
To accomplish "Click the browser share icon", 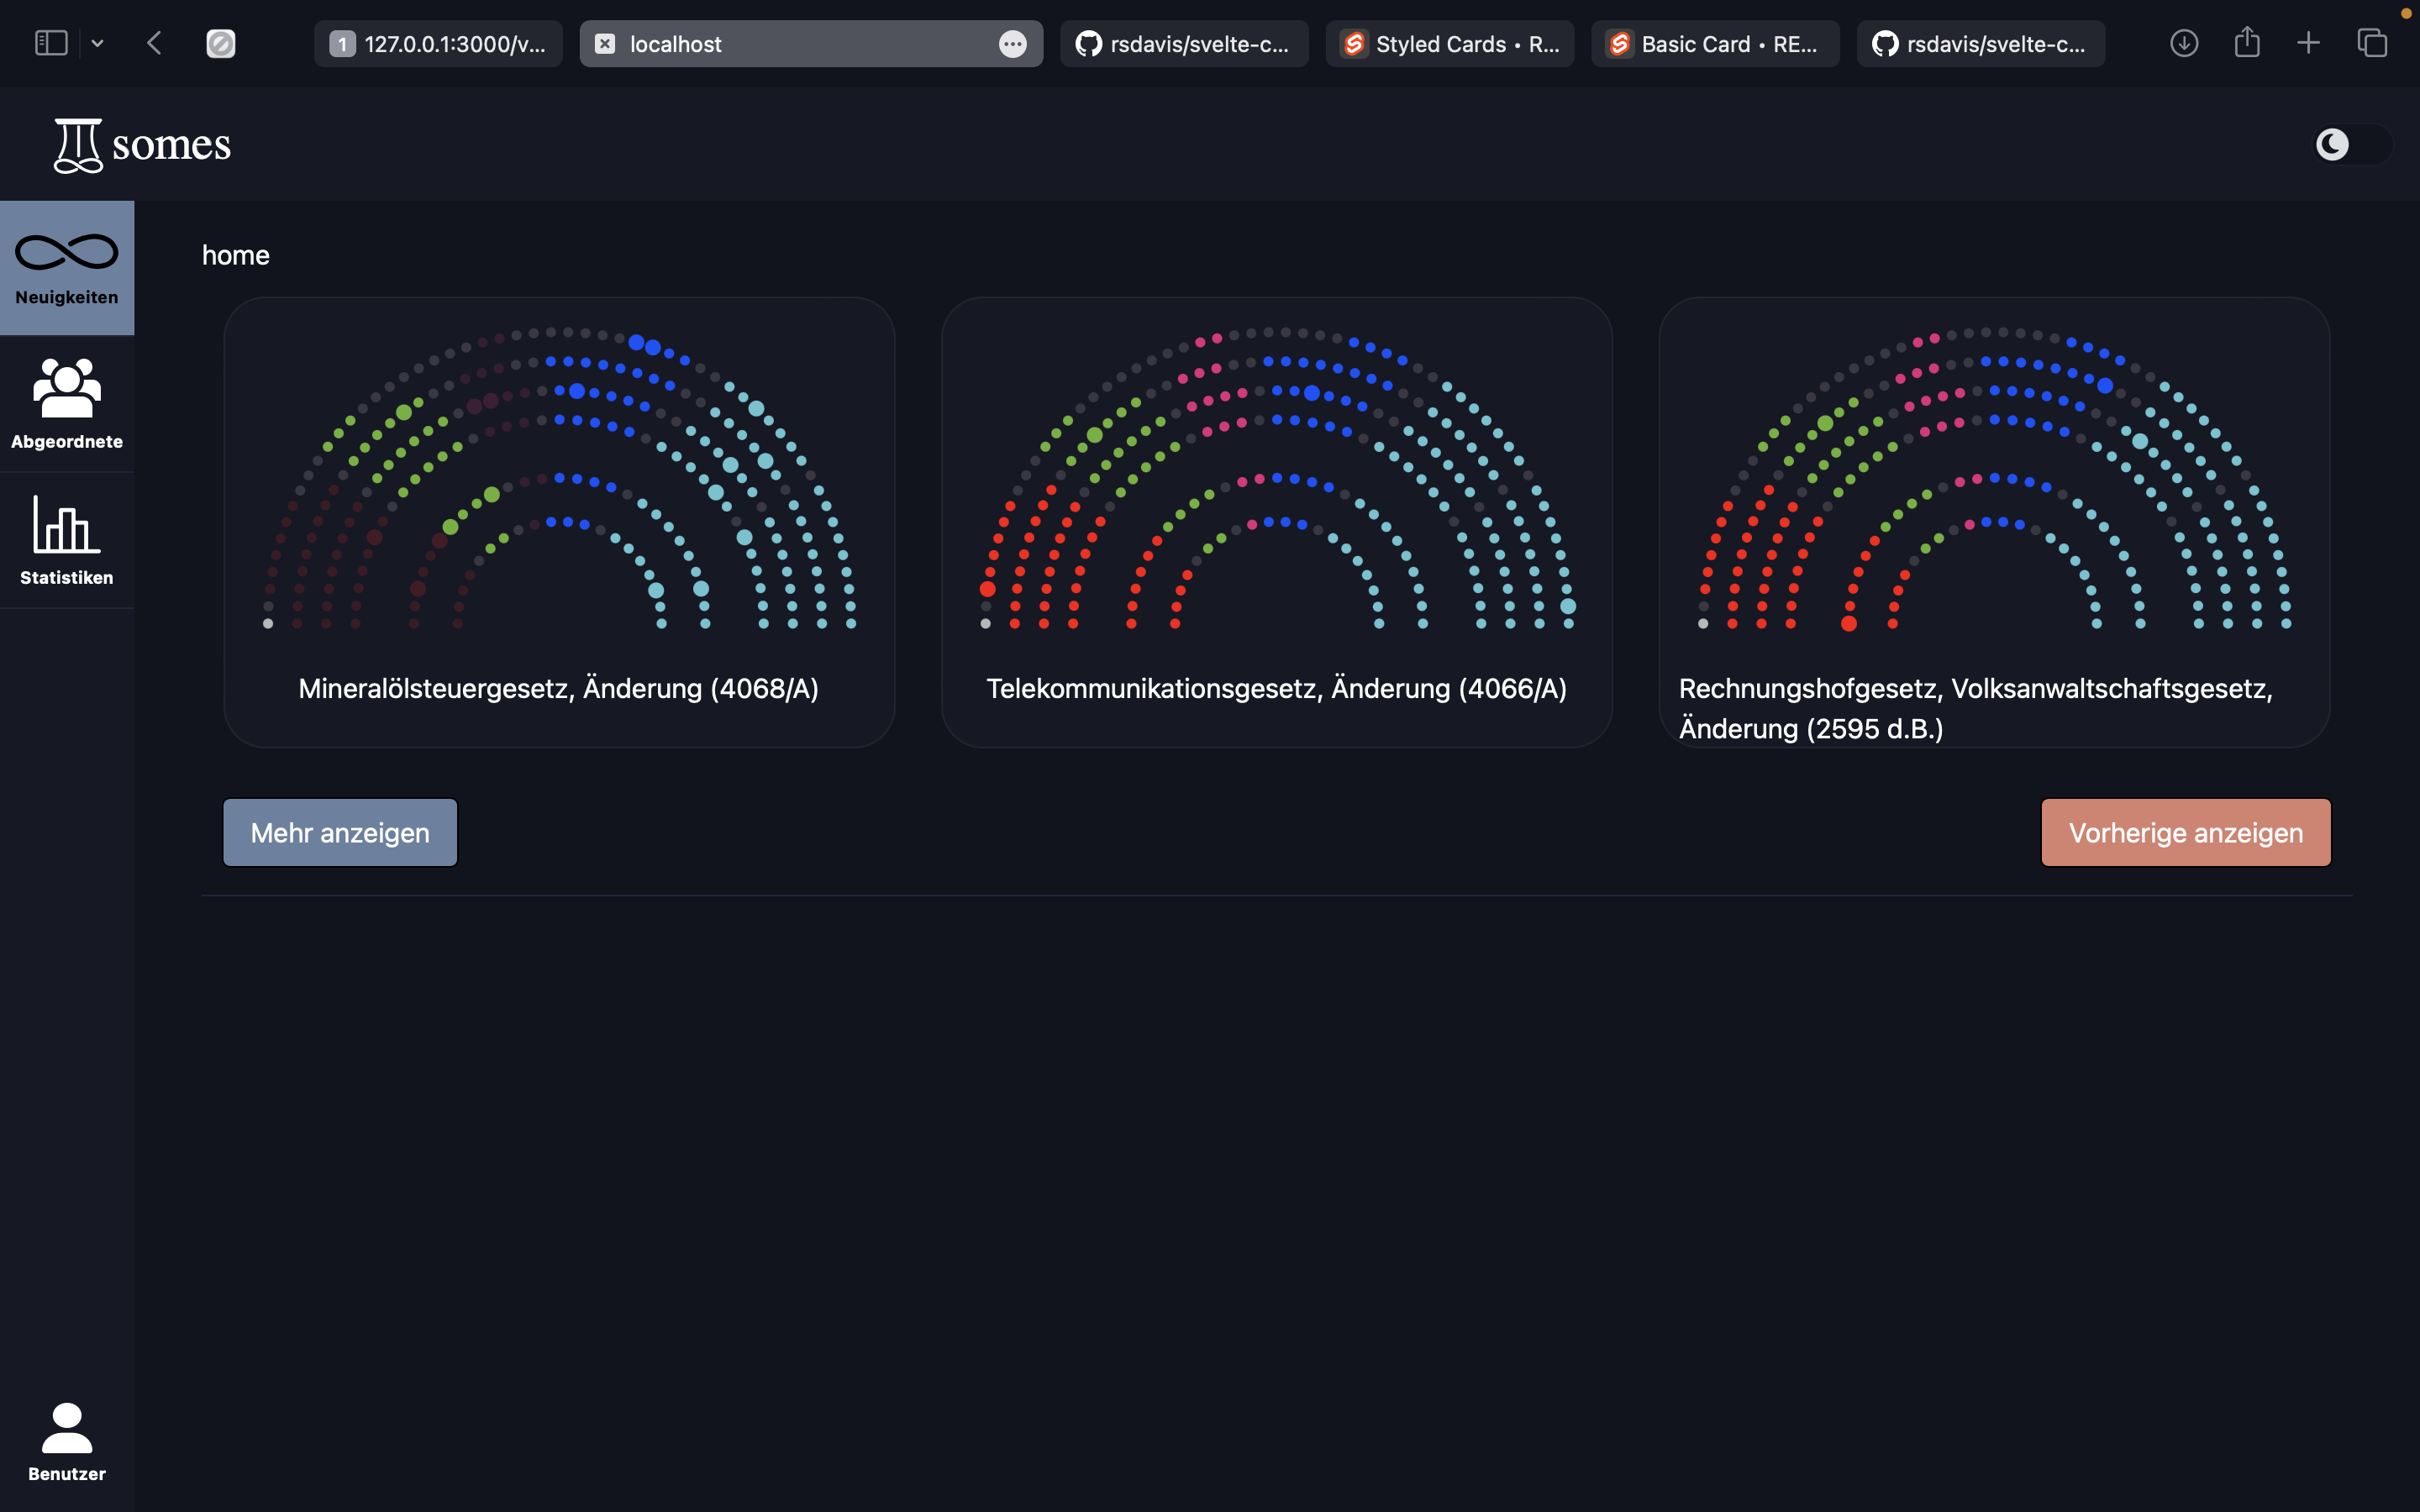I will (2247, 43).
